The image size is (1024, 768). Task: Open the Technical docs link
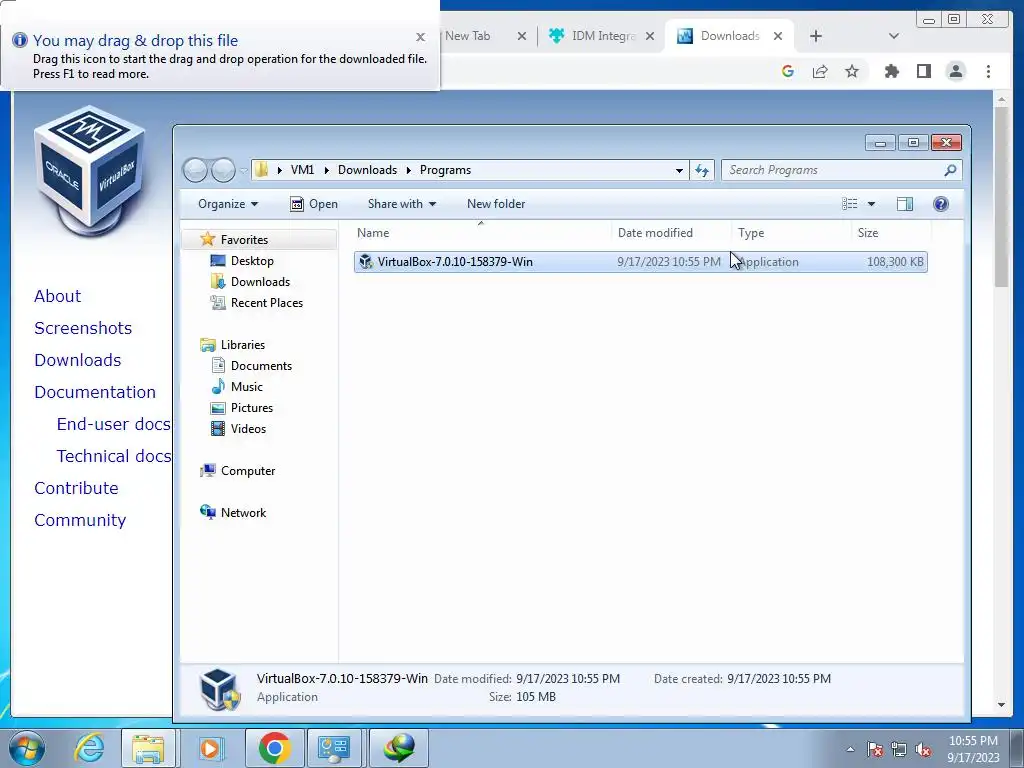coord(114,456)
